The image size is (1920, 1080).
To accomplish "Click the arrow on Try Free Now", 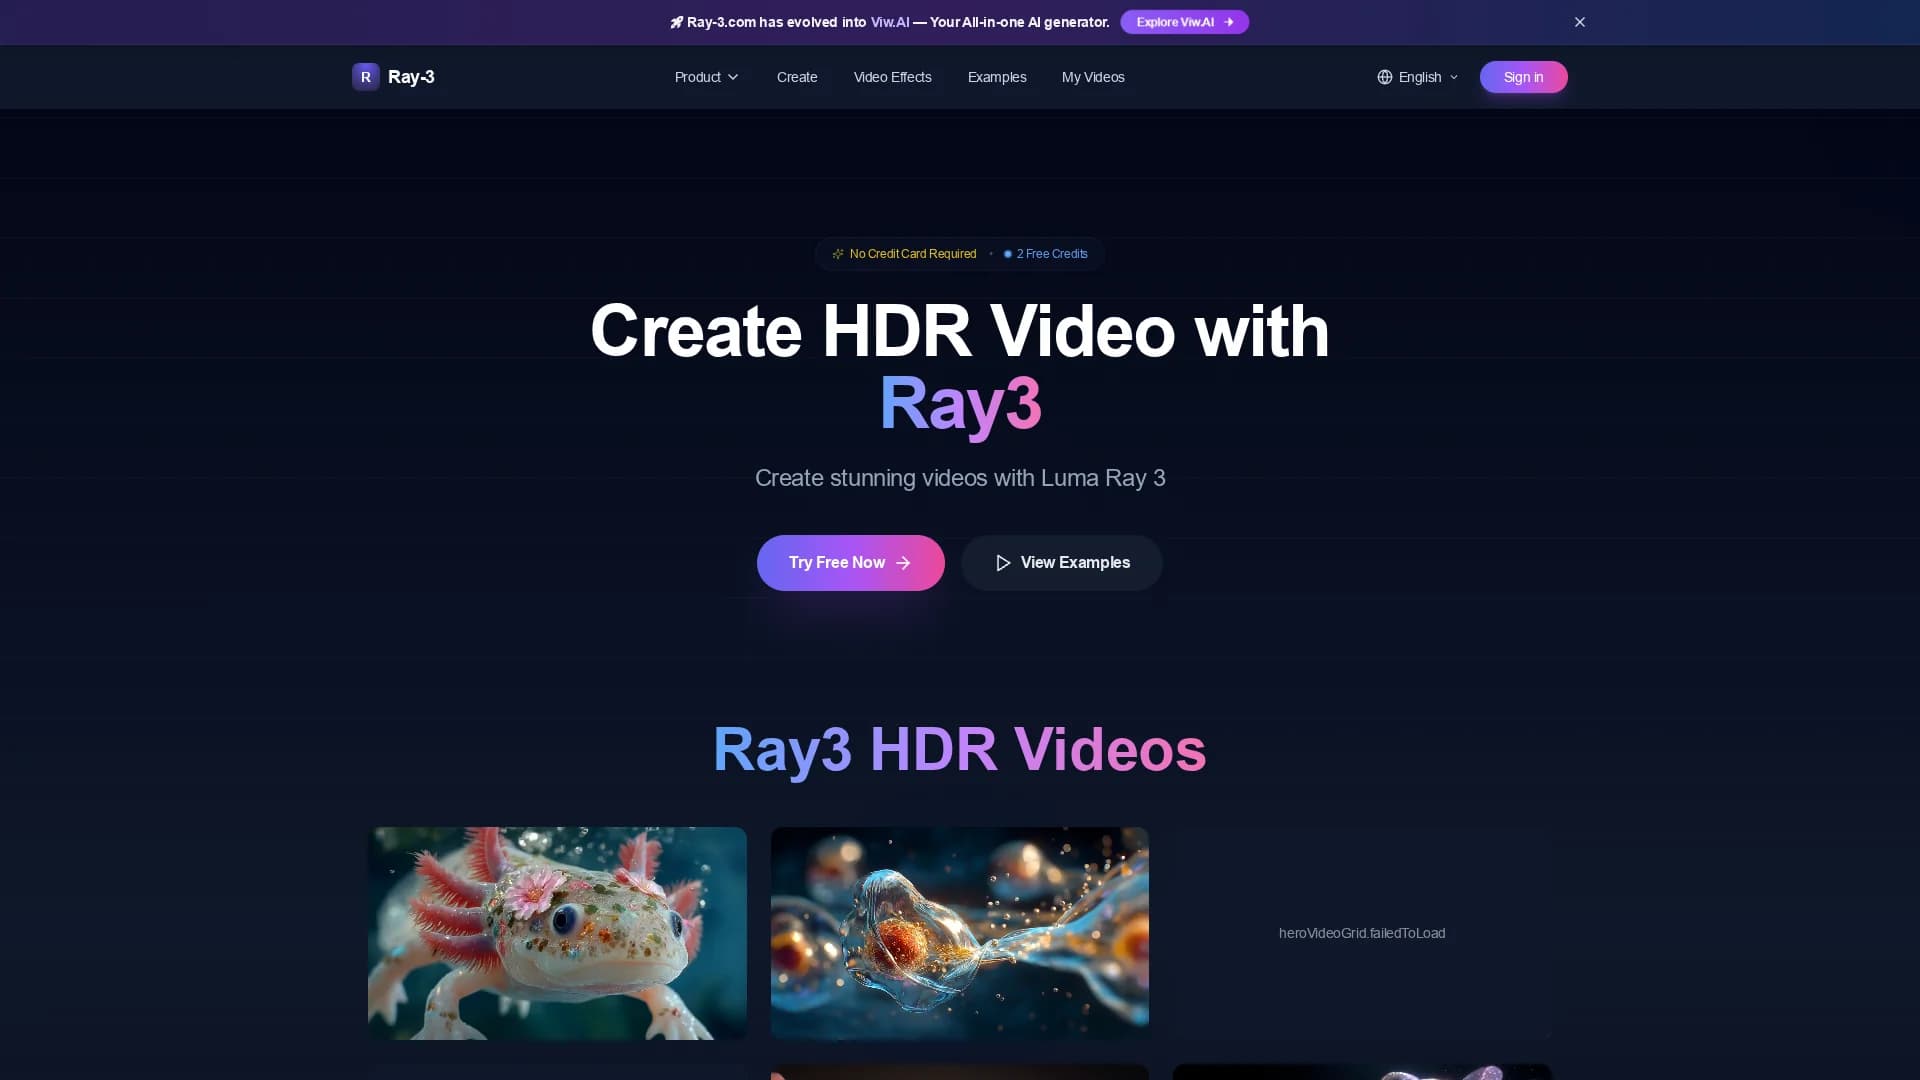I will 904,563.
